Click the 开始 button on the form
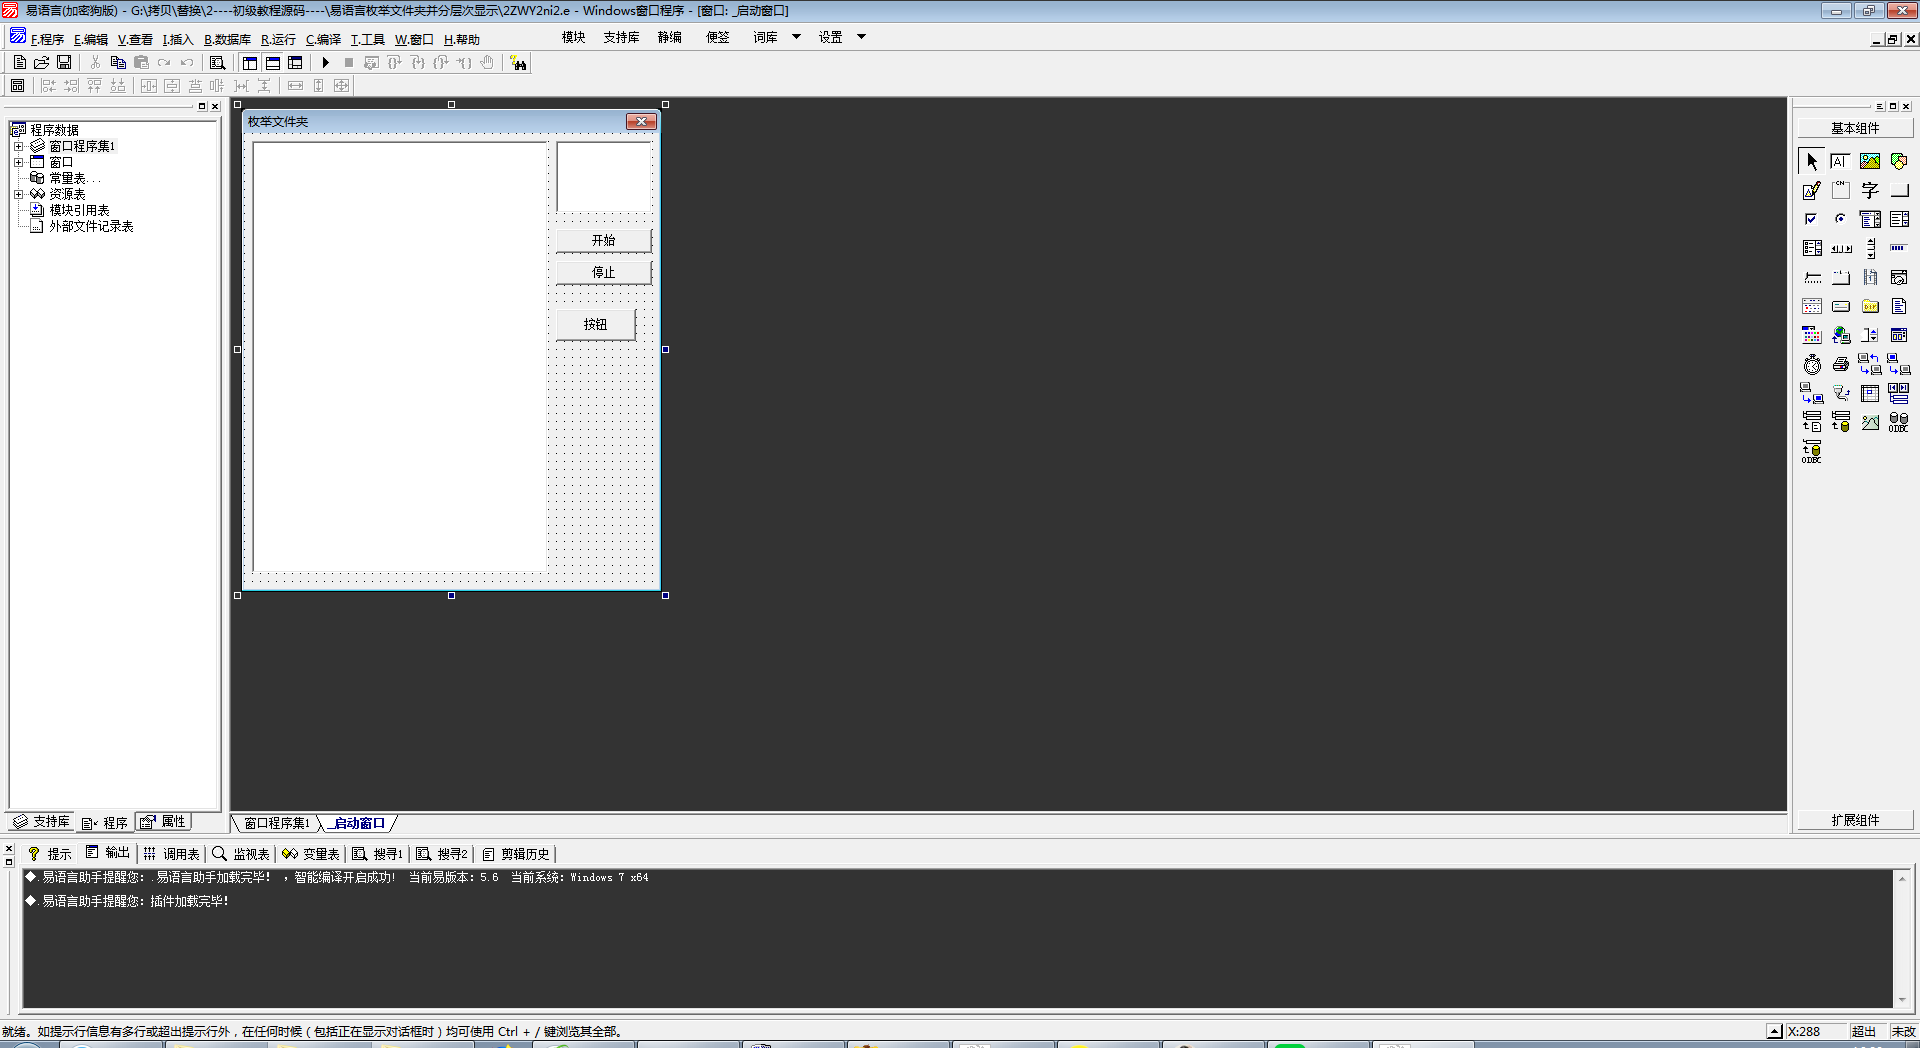The height and width of the screenshot is (1048, 1920). pyautogui.click(x=603, y=240)
